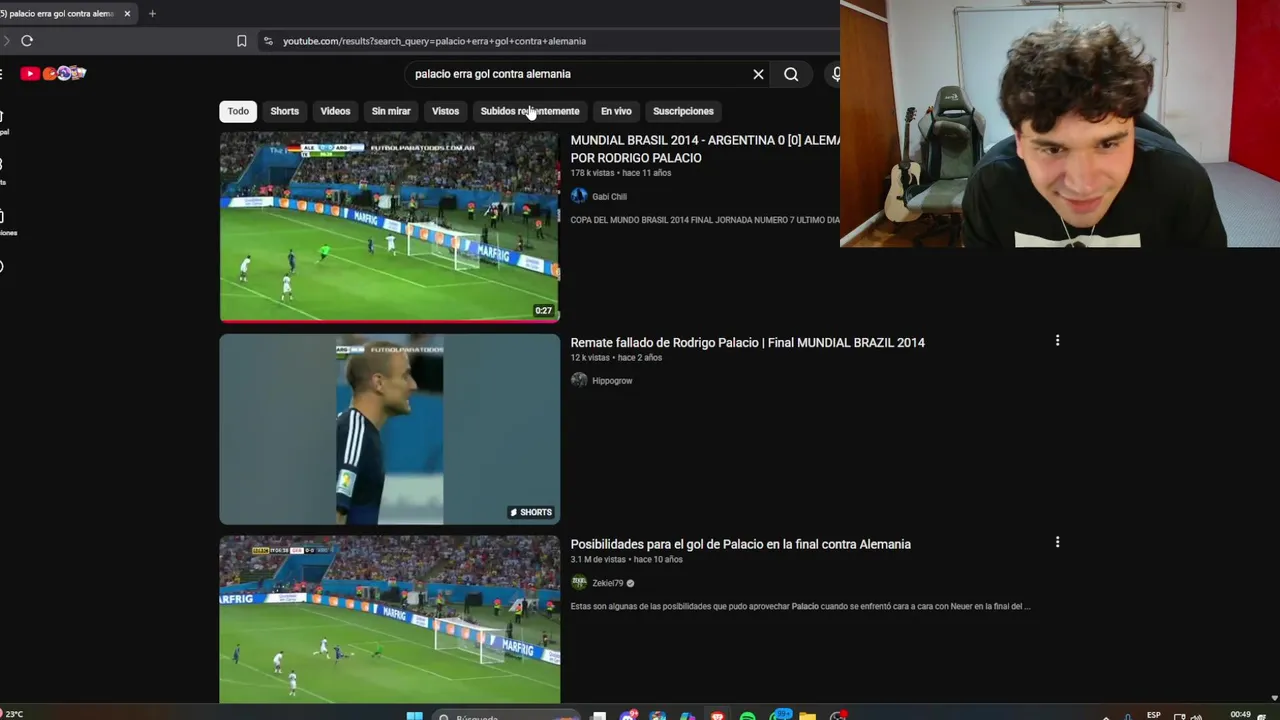1280x720 pixels.
Task: Play the 0:27 Mundial Brasil 2014 thumbnail
Action: pyautogui.click(x=390, y=227)
